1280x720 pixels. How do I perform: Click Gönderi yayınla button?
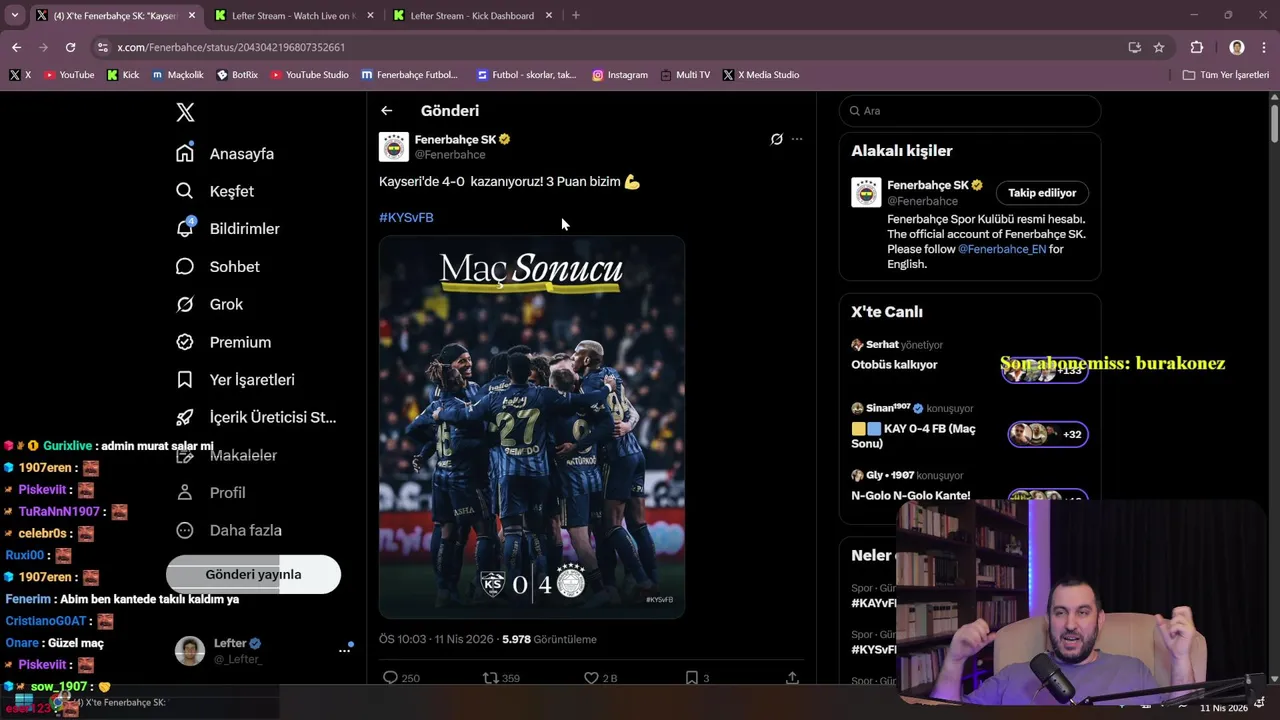[x=253, y=575]
